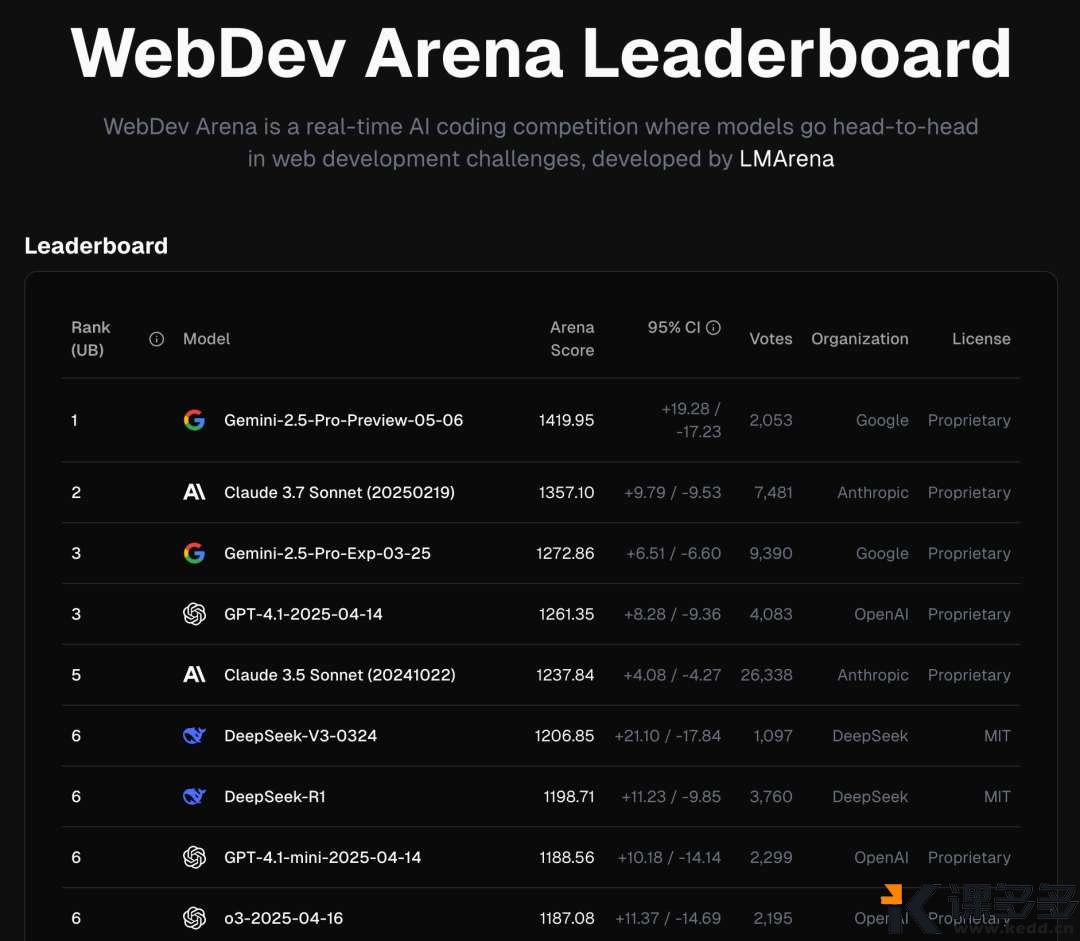Image resolution: width=1080 pixels, height=941 pixels.
Task: Click the OpenAI logo beside o3-2025-04-16
Action: click(194, 918)
